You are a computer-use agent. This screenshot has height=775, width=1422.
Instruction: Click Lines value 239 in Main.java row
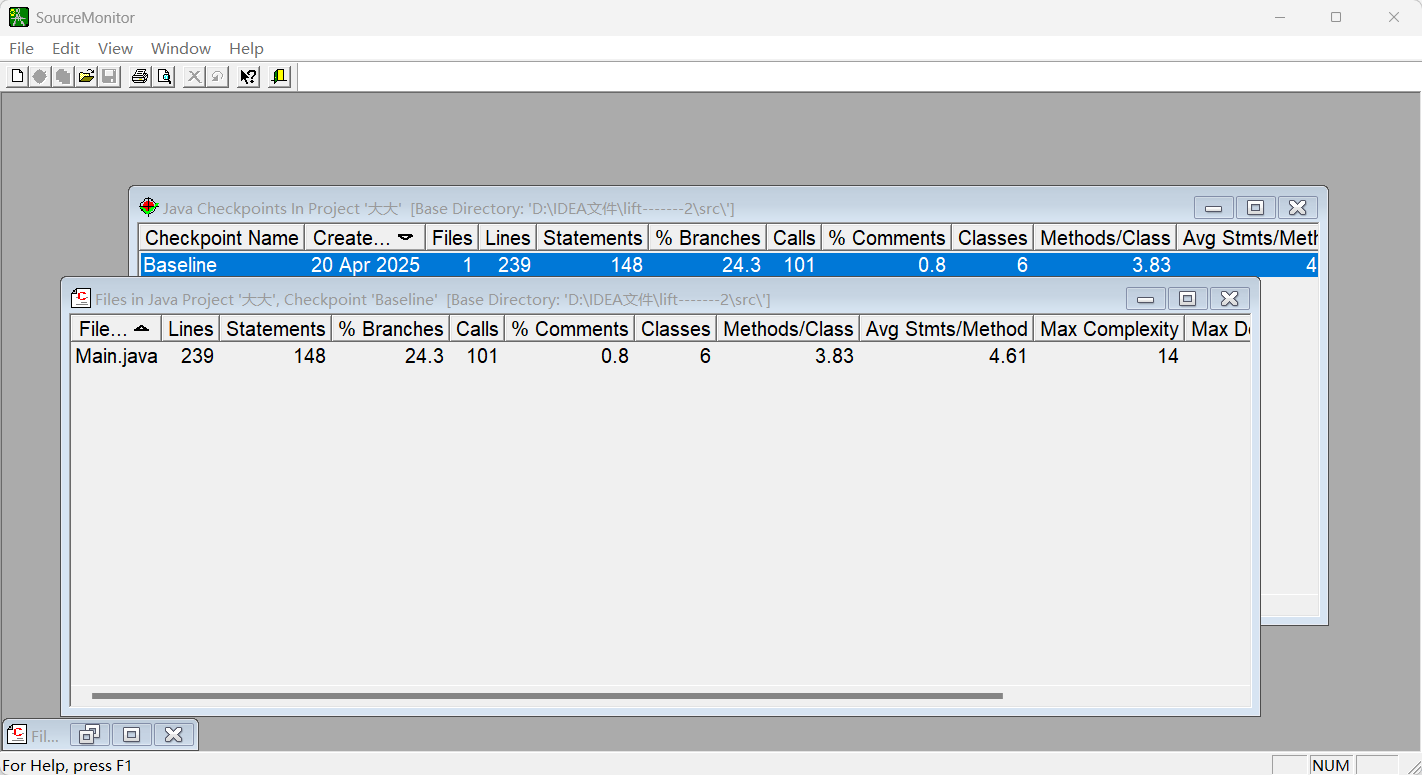[197, 356]
